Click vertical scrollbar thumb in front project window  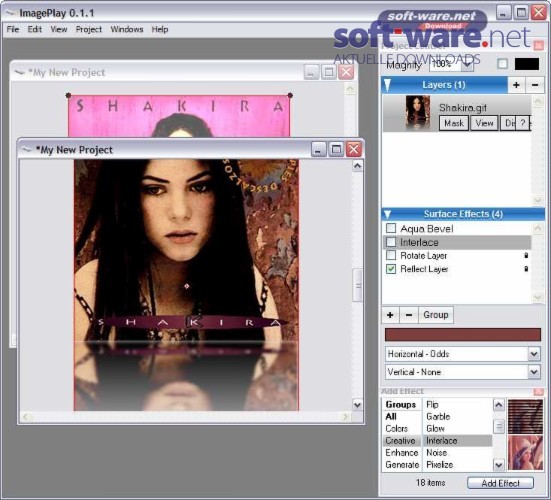[x=358, y=285]
